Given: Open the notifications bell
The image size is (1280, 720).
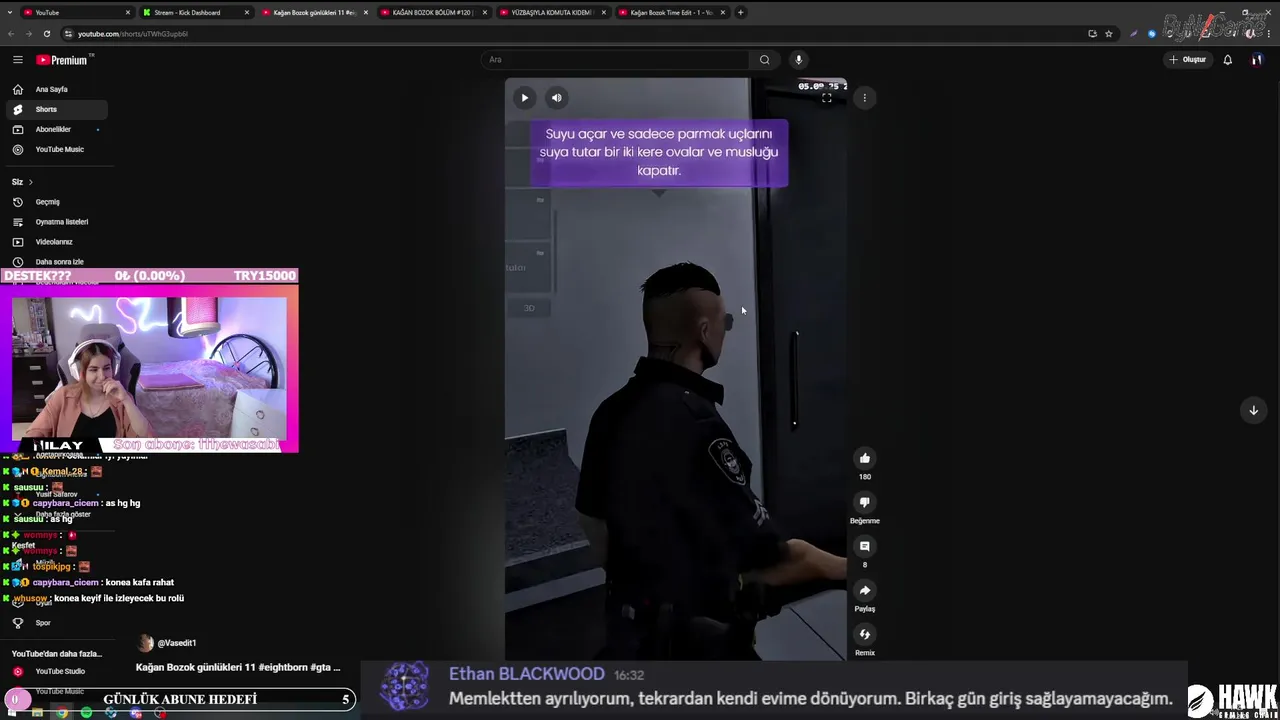Looking at the screenshot, I should tap(1227, 60).
